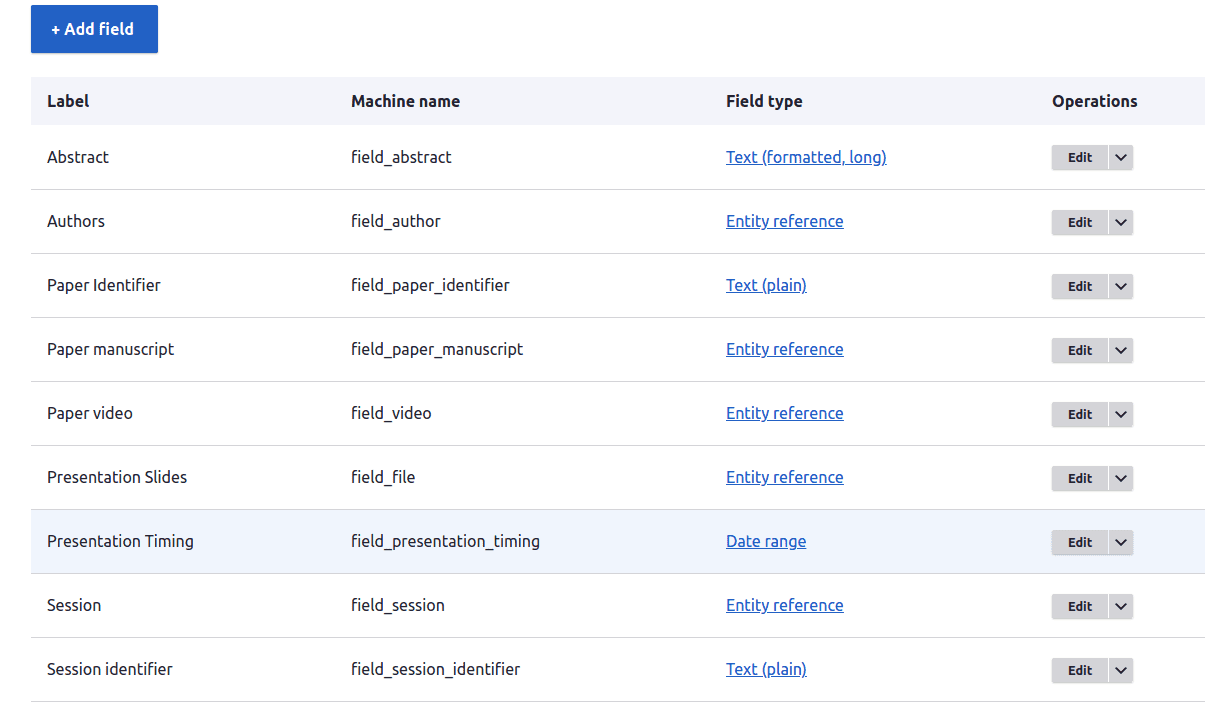1205x726 pixels.
Task: Click the Add field button
Action: [x=94, y=29]
